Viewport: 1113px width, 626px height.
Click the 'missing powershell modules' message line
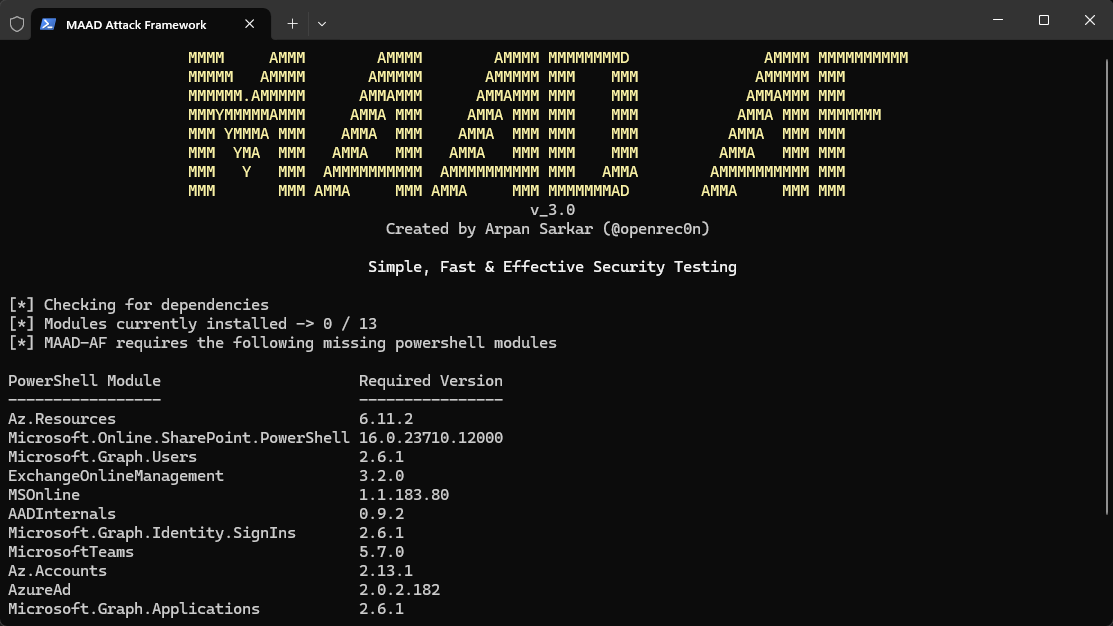point(283,344)
